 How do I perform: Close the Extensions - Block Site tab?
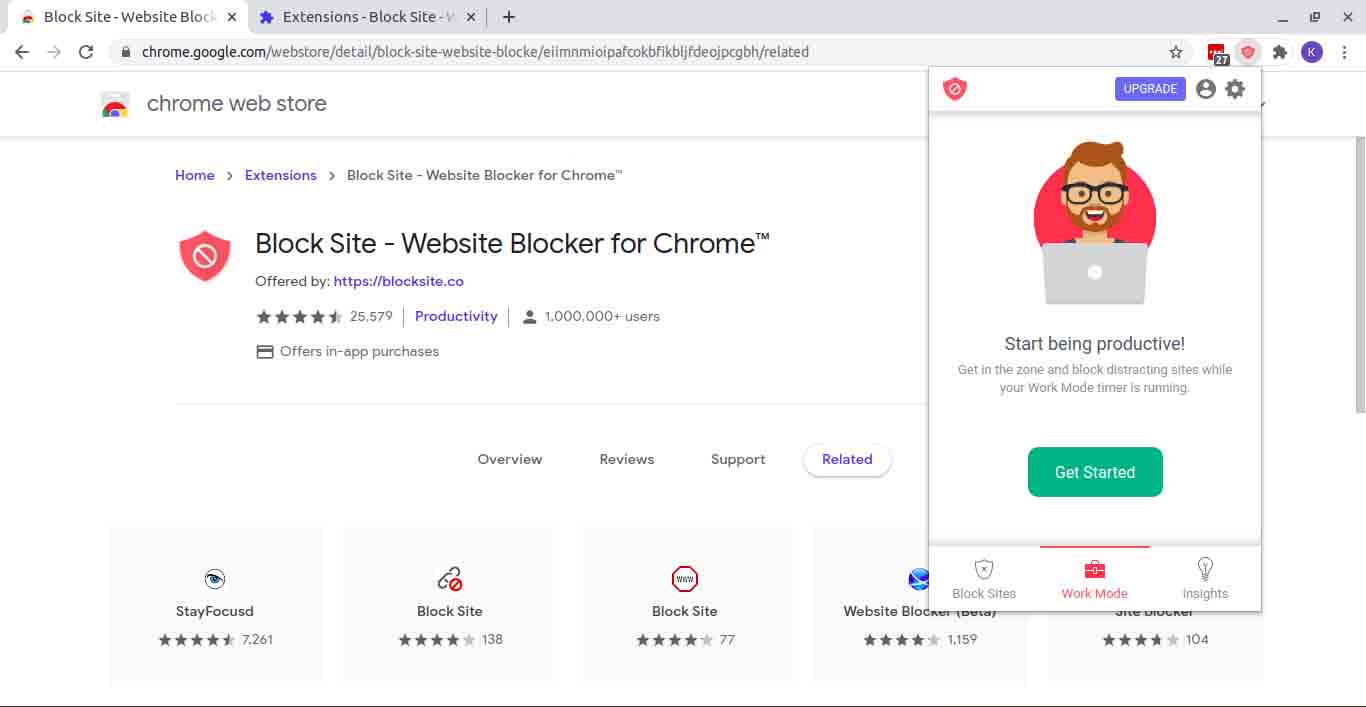point(470,17)
